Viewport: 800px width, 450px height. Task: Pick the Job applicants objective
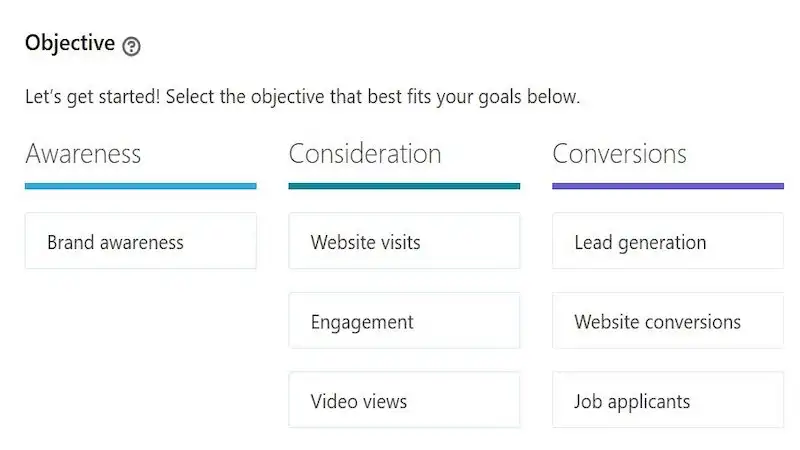tap(667, 401)
